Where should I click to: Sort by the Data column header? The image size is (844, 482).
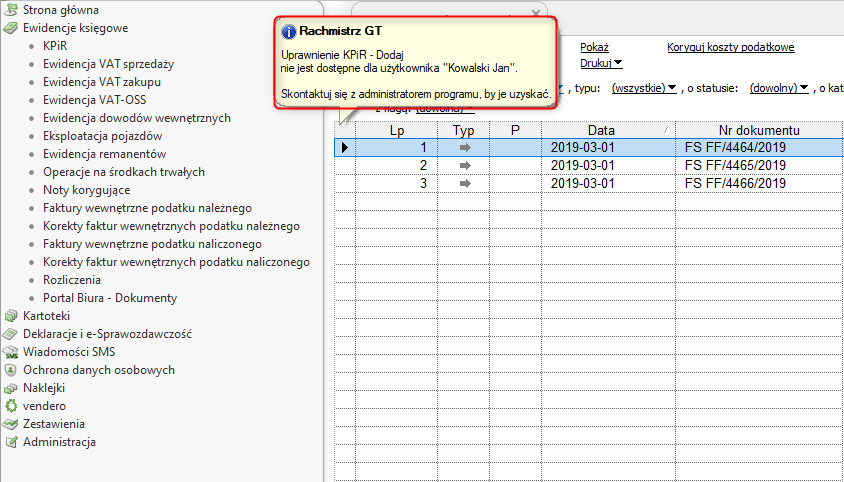(608, 130)
